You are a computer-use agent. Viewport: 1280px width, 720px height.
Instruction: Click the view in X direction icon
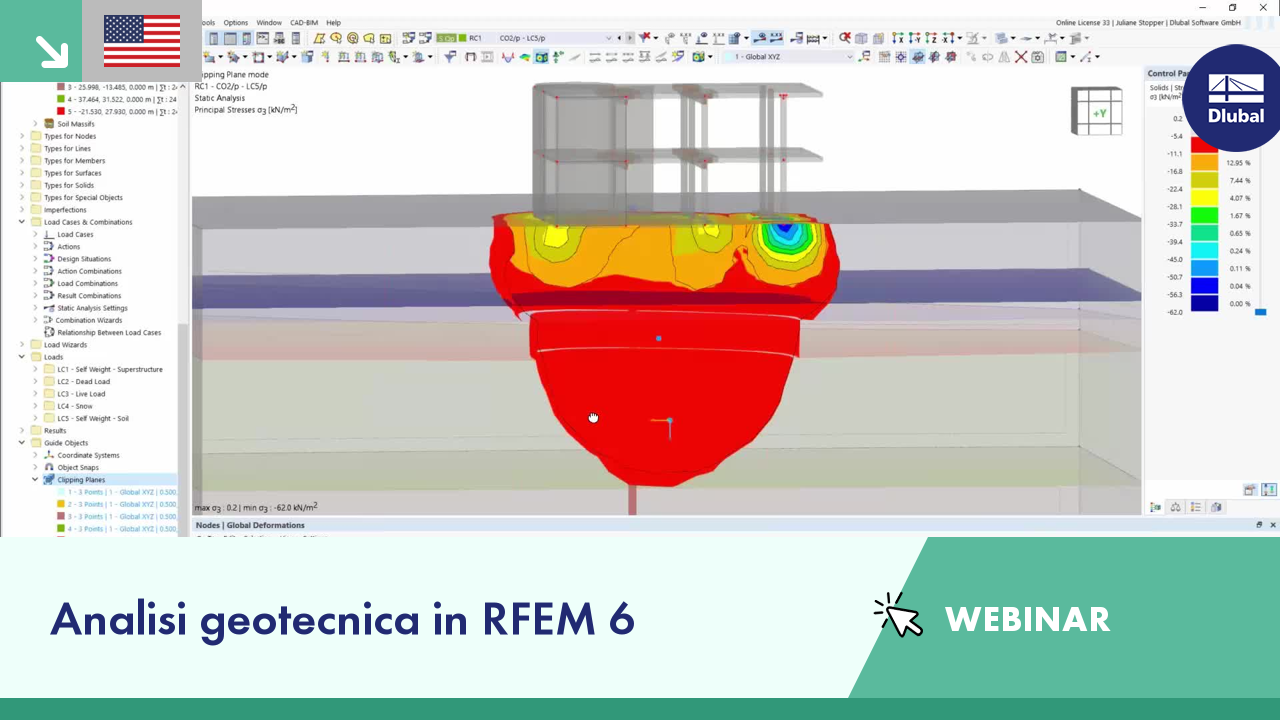898,38
